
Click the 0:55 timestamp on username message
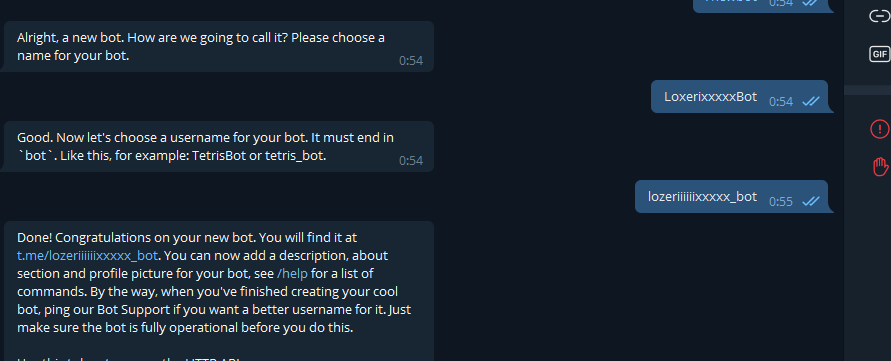[x=780, y=201]
